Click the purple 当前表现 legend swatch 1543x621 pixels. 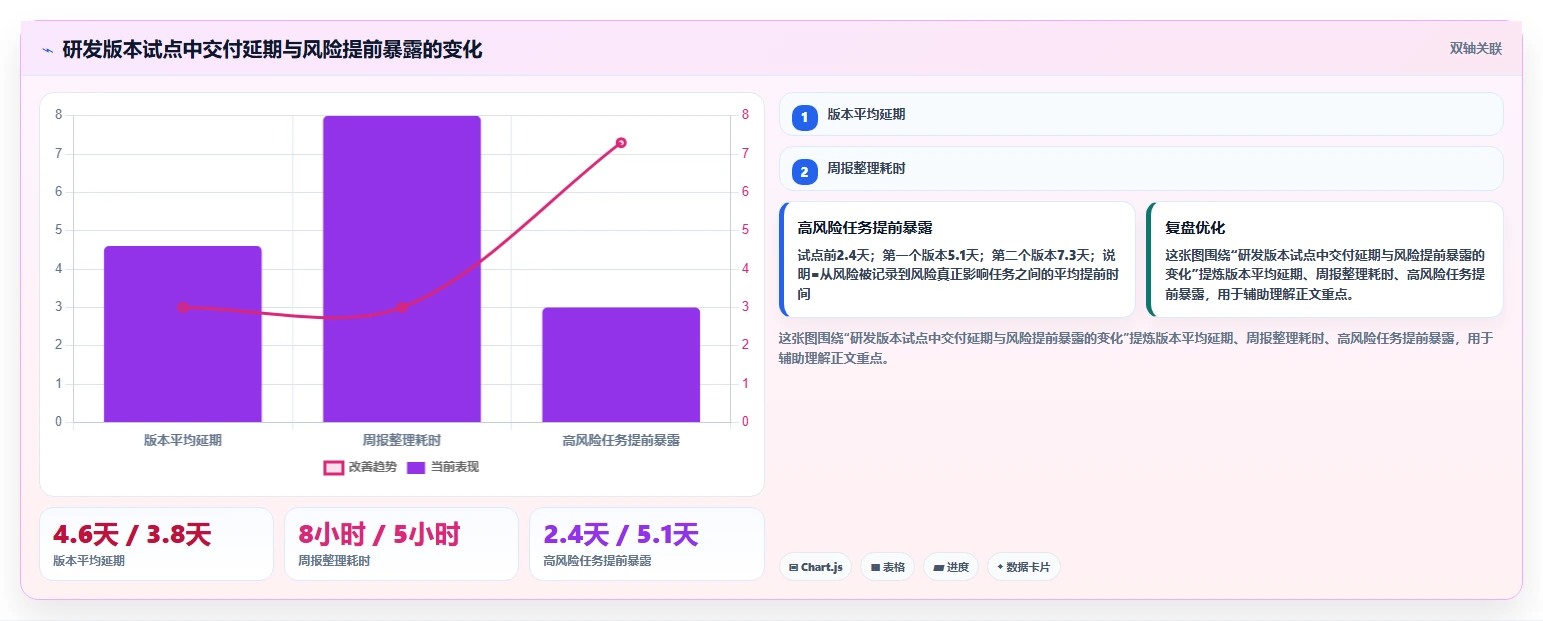click(417, 467)
